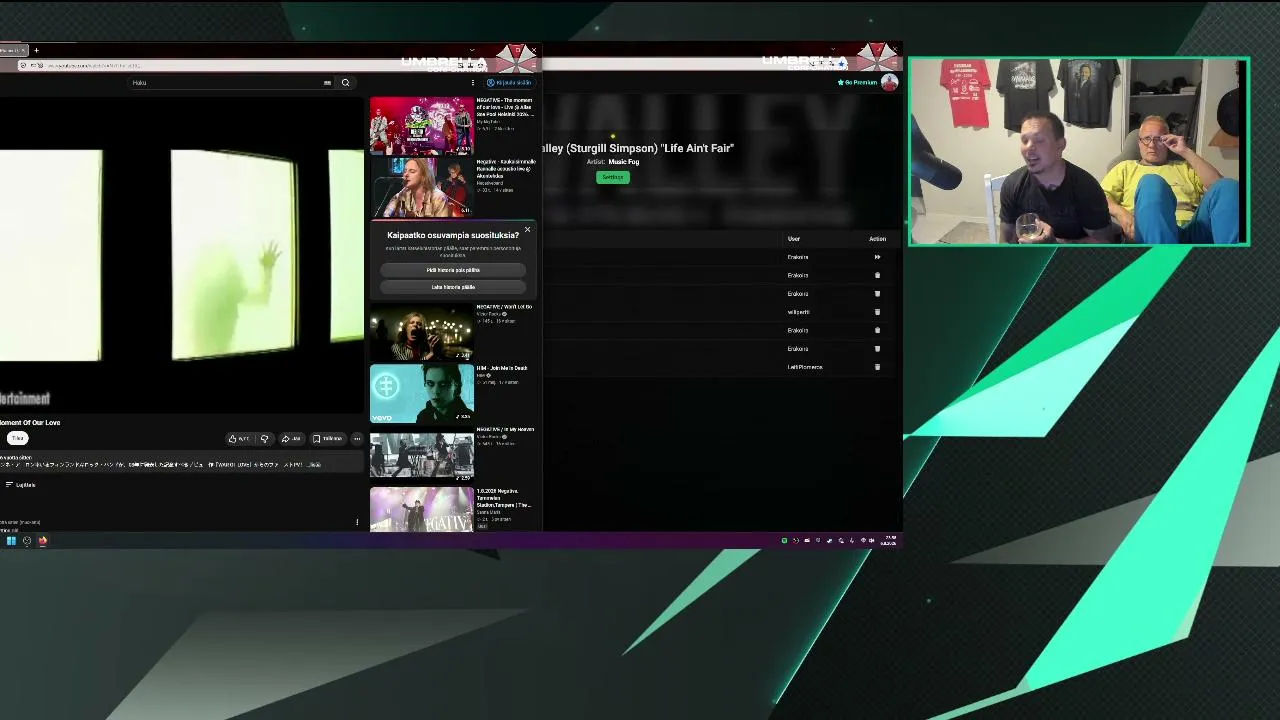Screen dimensions: 1280x720
Task: Choose Pidä historia pois päältä
Action: pos(453,270)
